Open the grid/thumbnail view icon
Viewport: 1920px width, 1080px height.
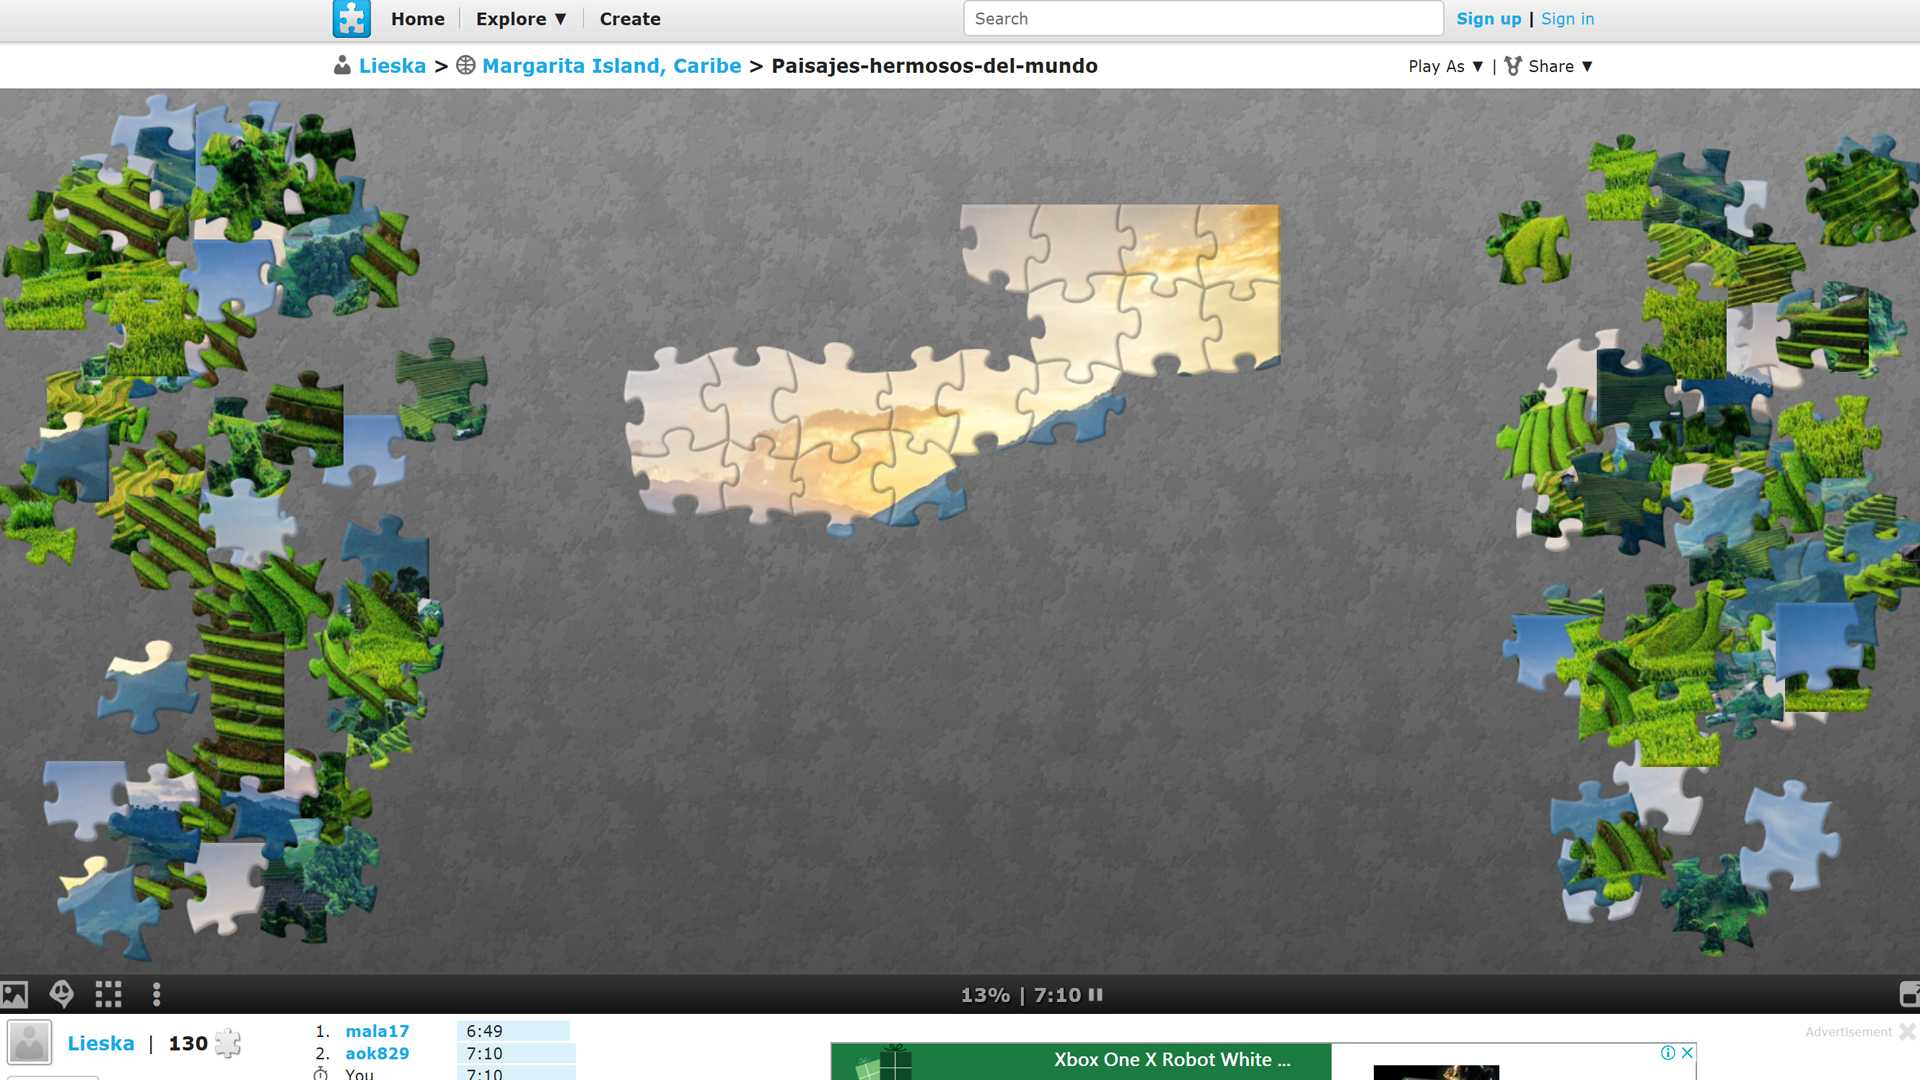point(108,994)
